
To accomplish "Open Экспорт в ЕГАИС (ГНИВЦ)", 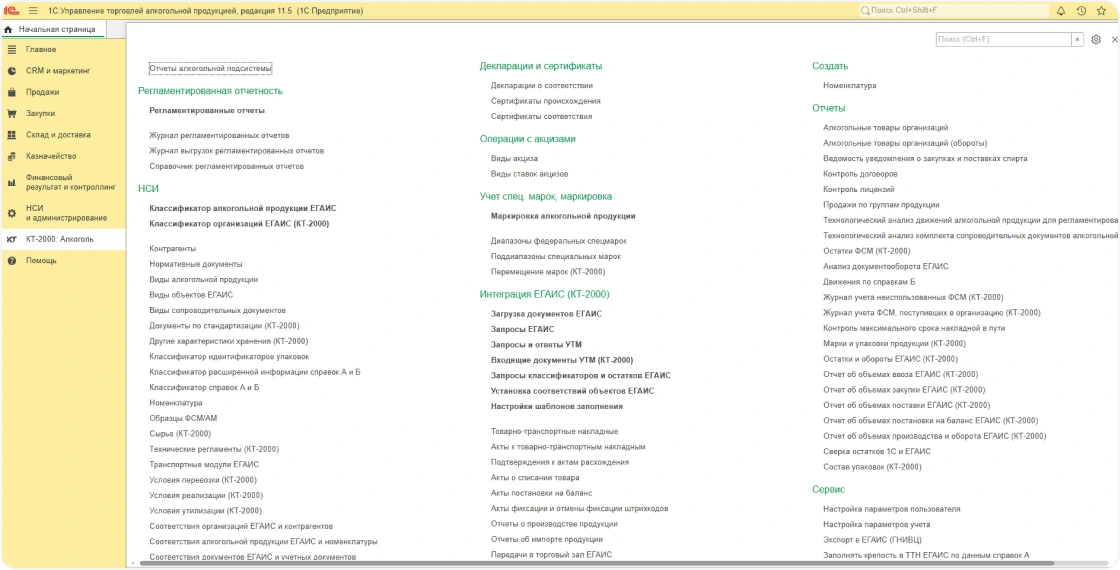I will [872, 540].
